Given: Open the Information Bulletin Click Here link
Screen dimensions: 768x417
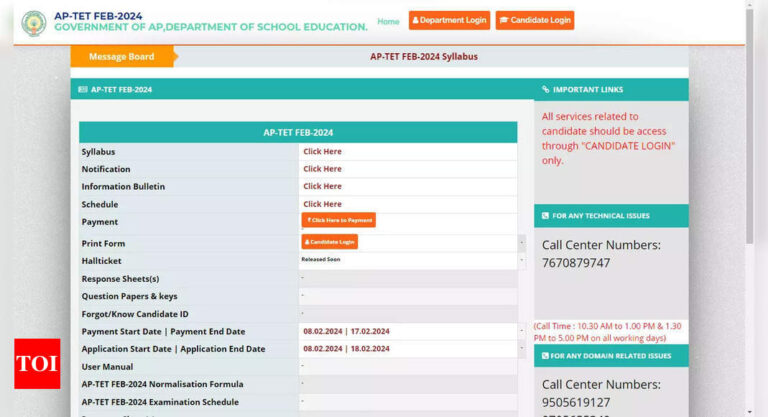Looking at the screenshot, I should pos(322,186).
